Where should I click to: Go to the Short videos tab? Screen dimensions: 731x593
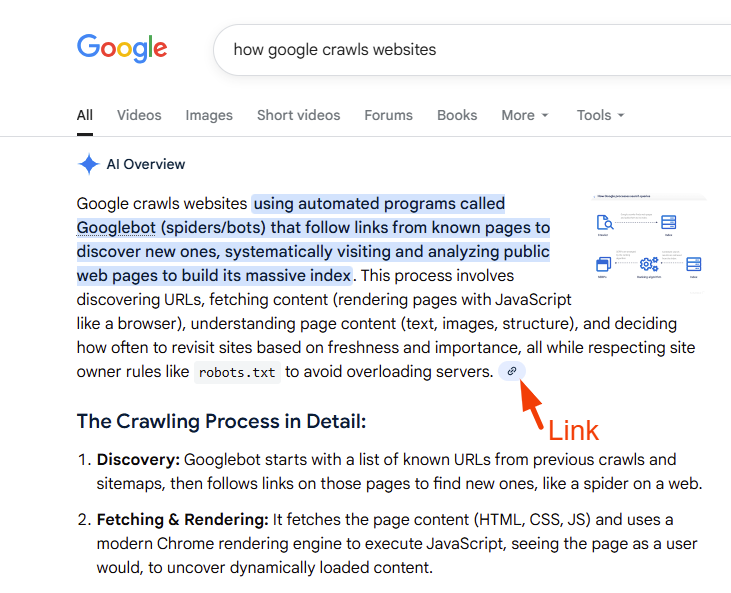tap(298, 115)
